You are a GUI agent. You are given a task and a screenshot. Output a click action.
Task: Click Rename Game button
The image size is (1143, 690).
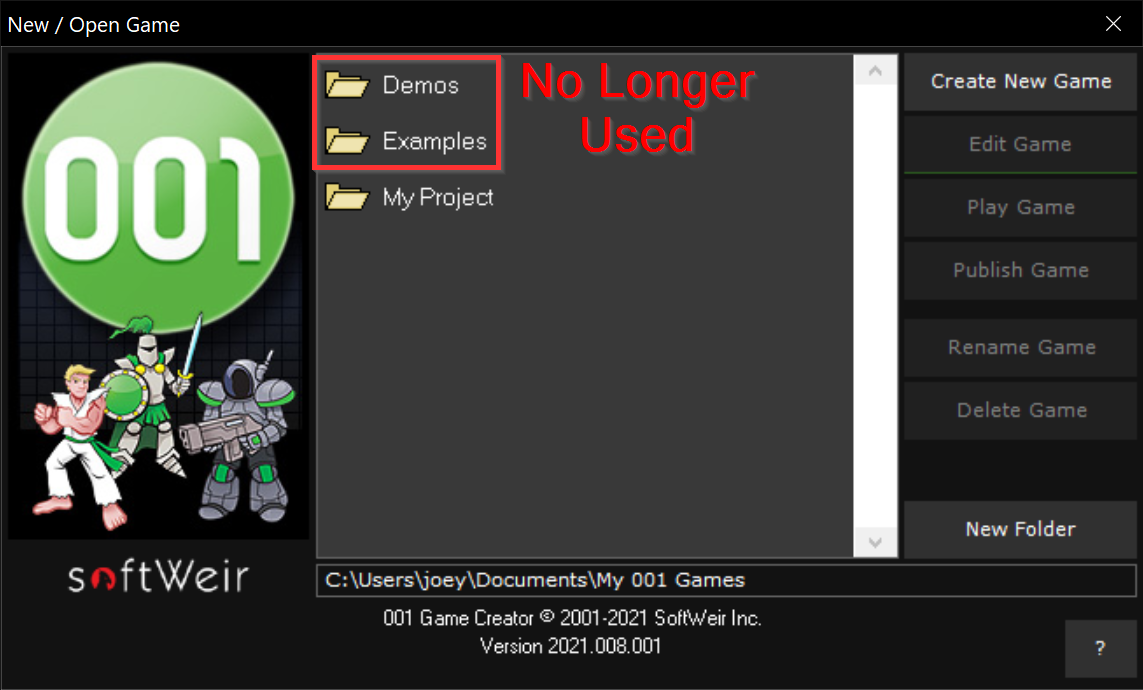[x=1021, y=348]
